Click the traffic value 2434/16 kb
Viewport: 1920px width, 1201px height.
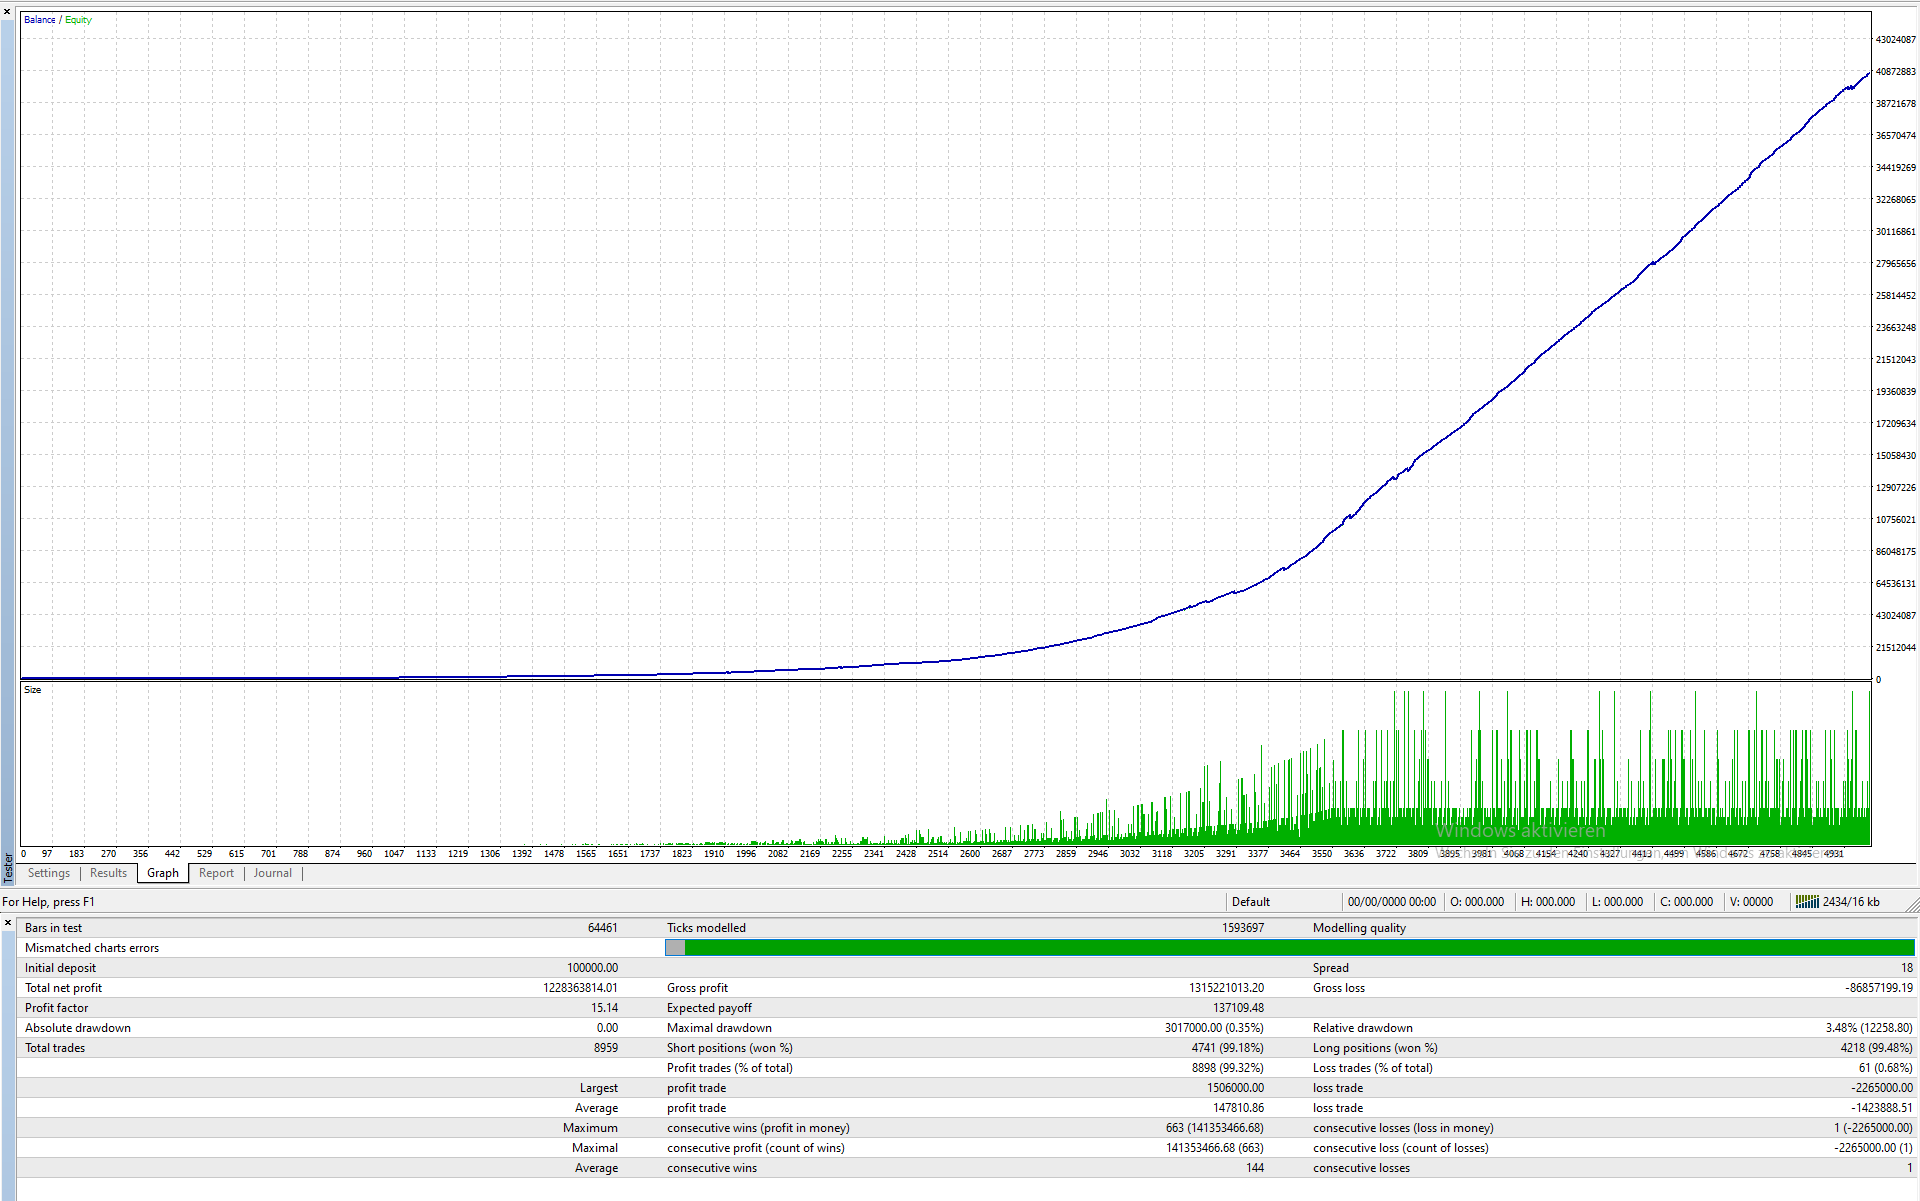(x=1850, y=902)
